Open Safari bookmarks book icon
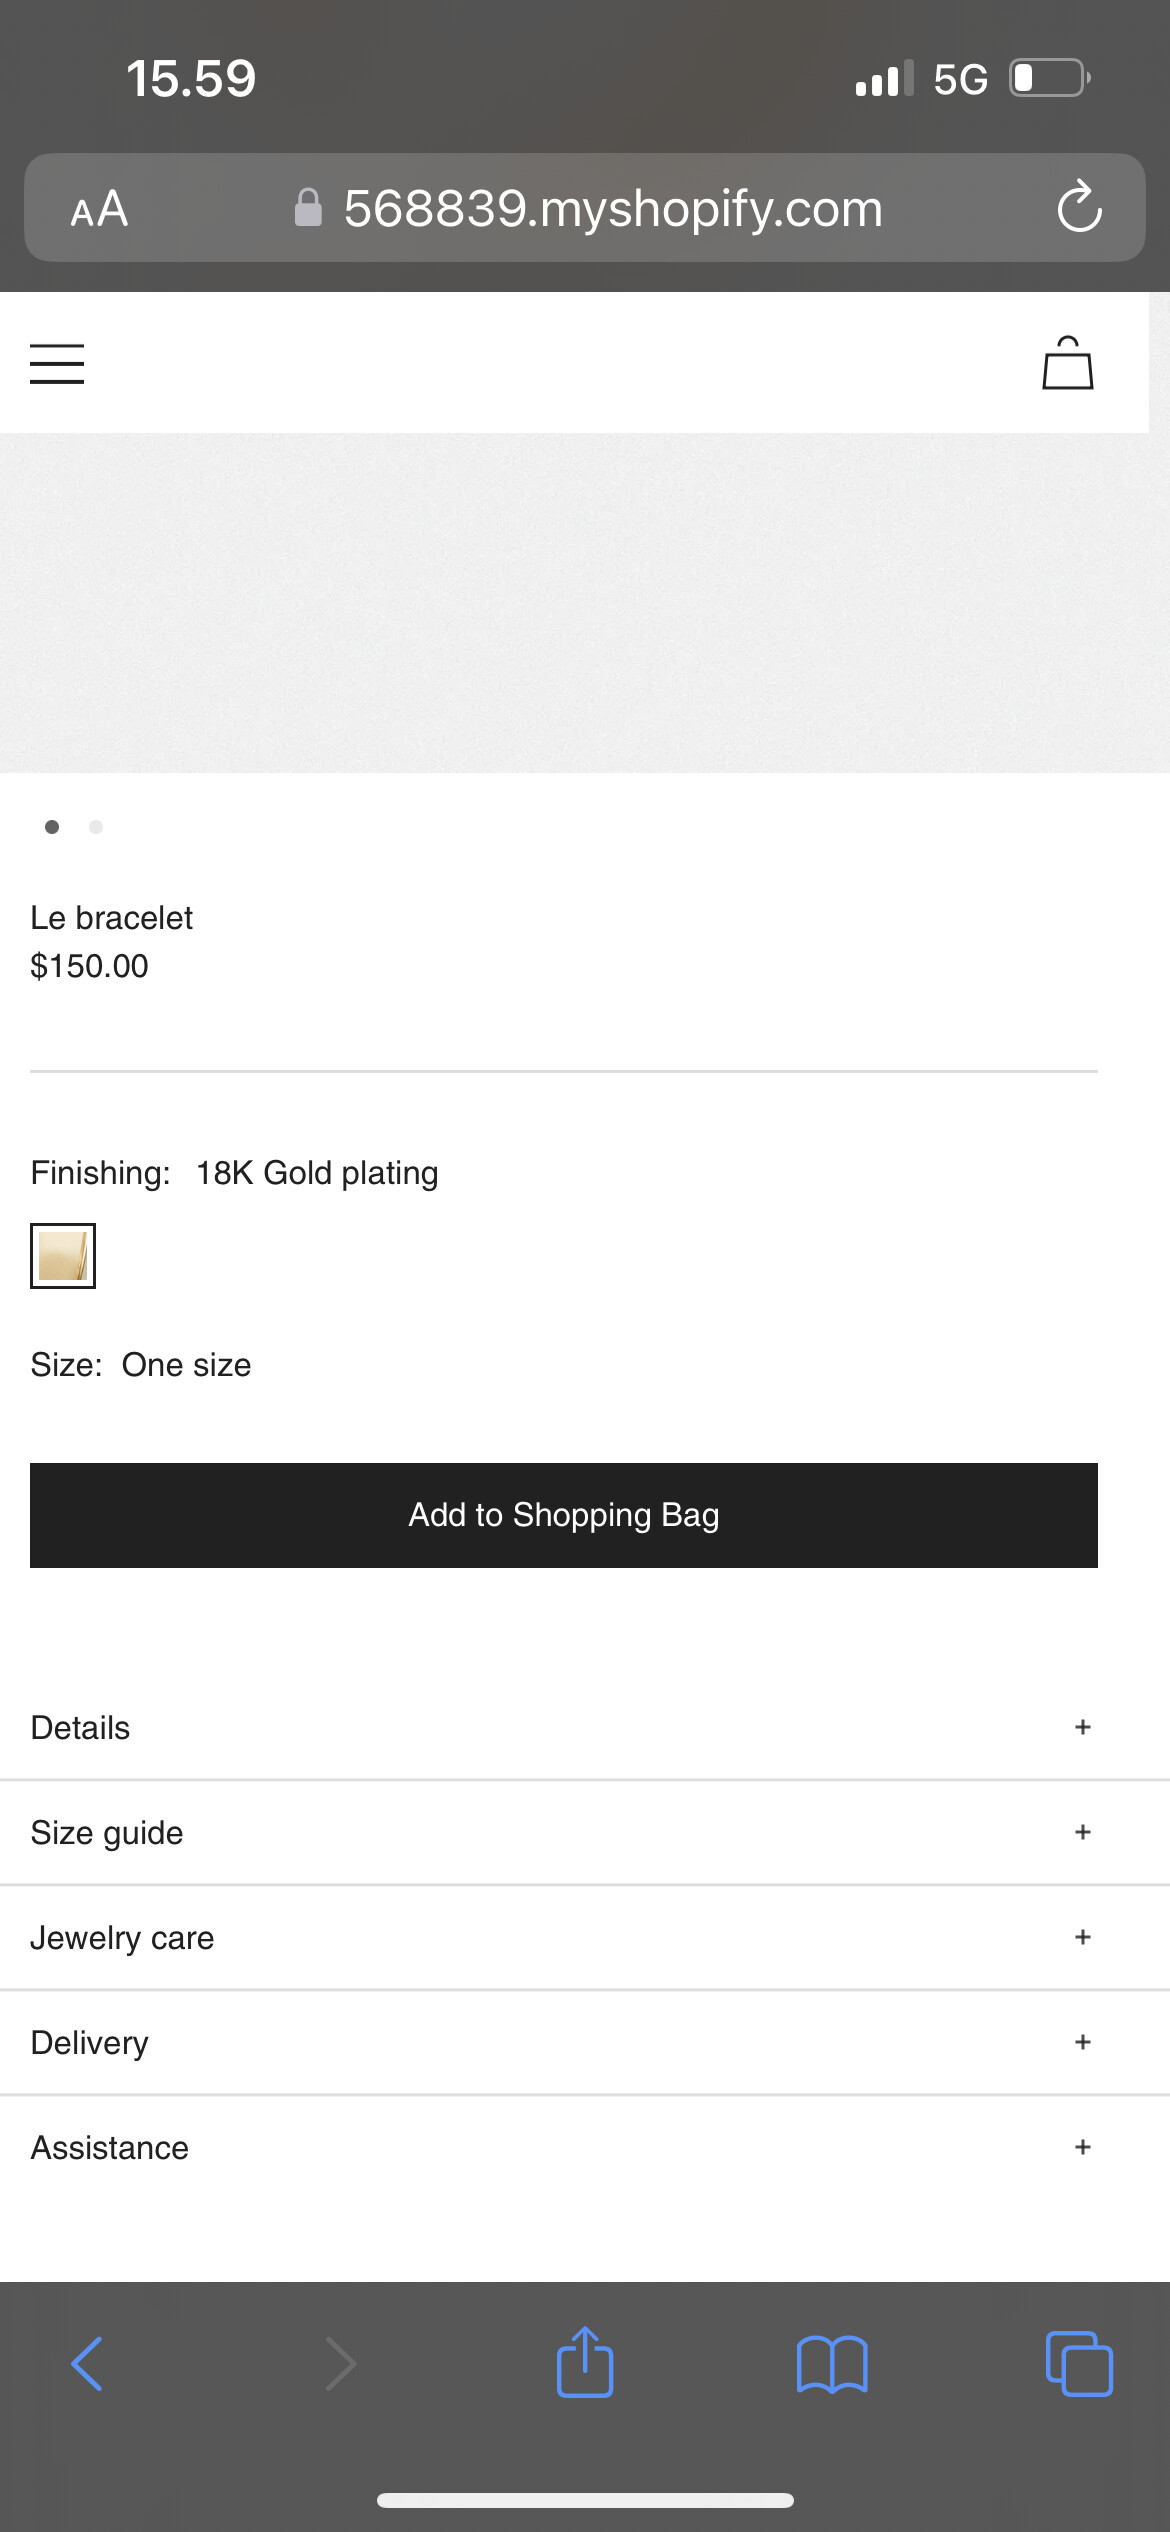The height and width of the screenshot is (2532, 1170). point(832,2364)
